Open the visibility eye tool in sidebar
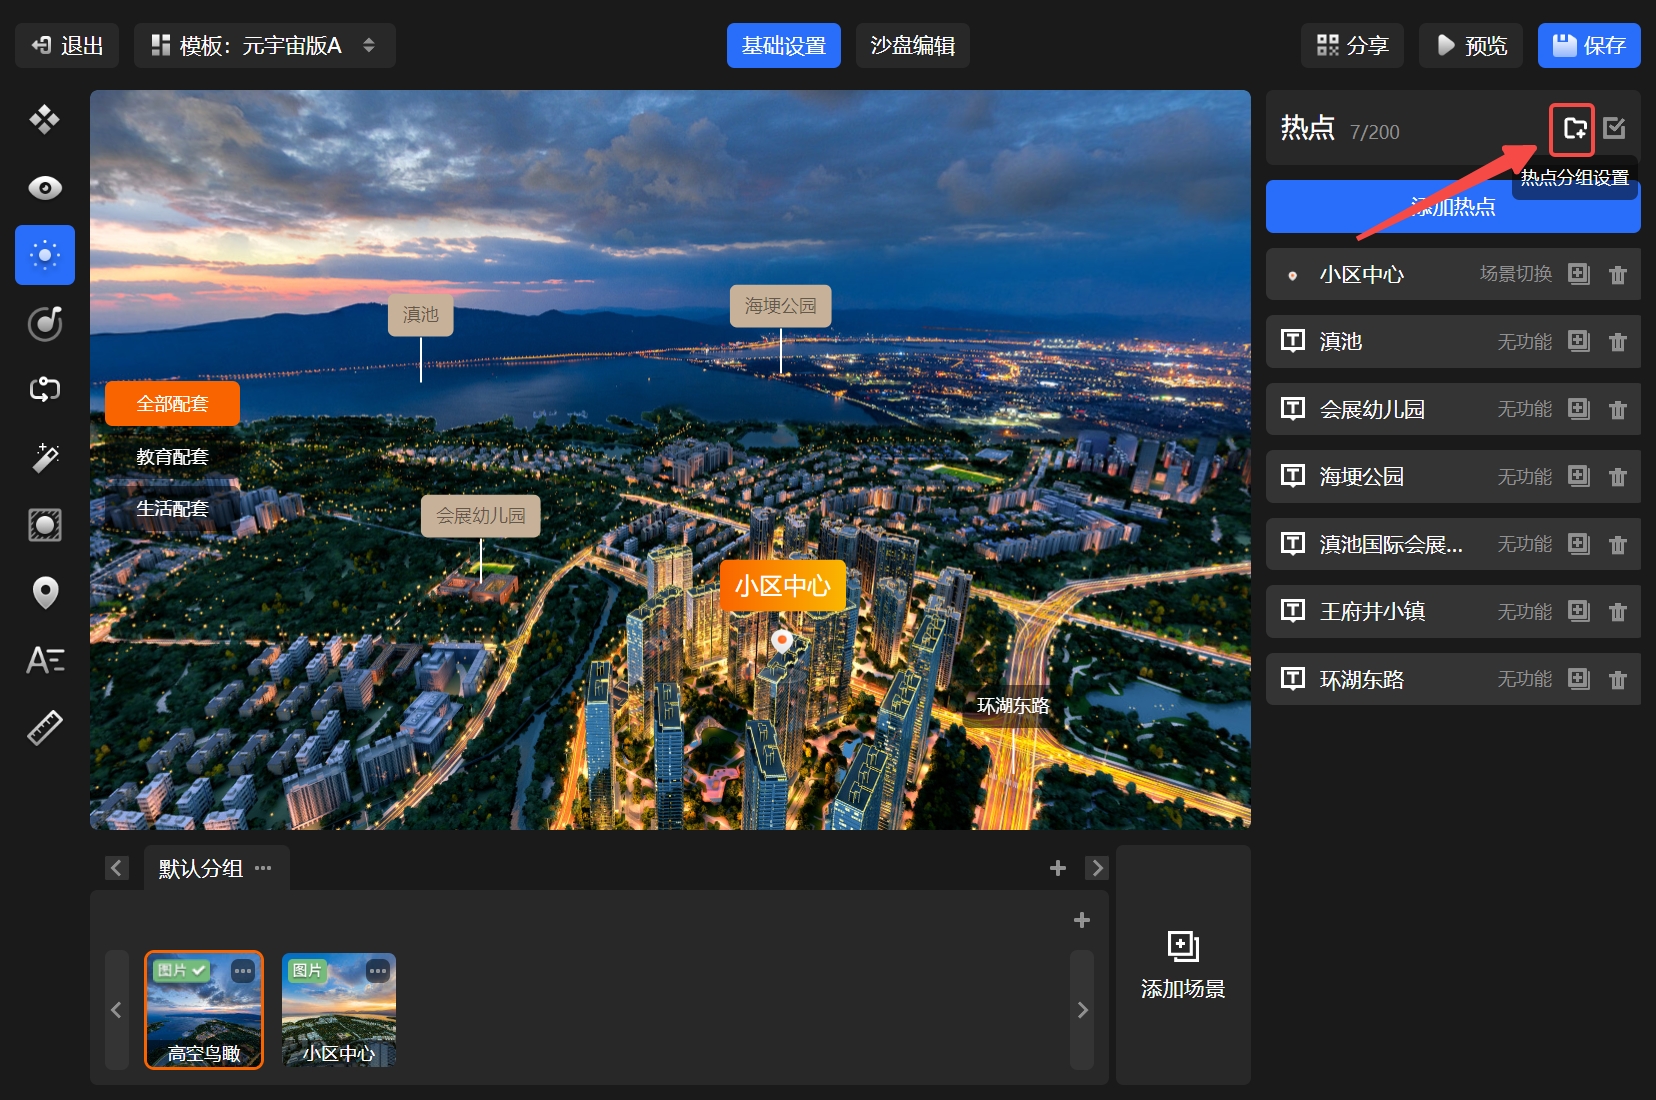The height and width of the screenshot is (1100, 1656). (45, 188)
